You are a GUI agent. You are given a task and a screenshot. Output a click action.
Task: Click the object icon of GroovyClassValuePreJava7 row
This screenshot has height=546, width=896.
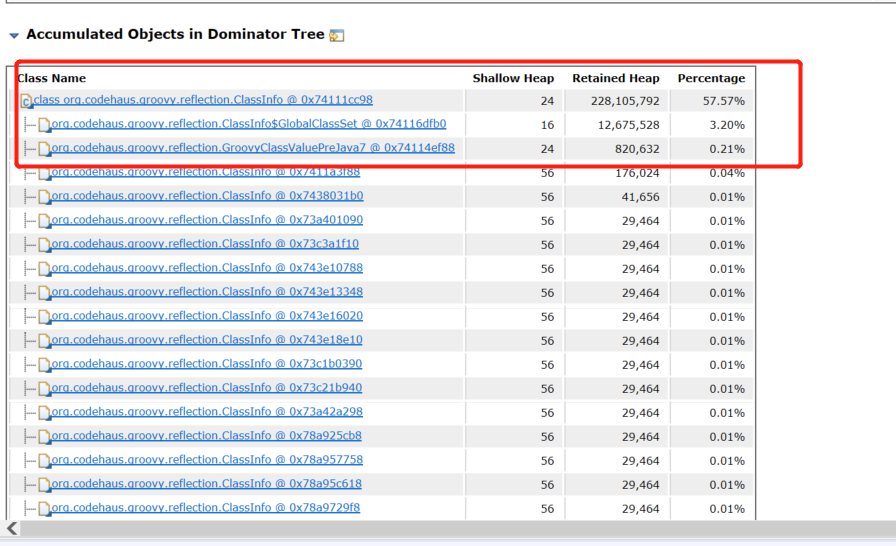44,150
